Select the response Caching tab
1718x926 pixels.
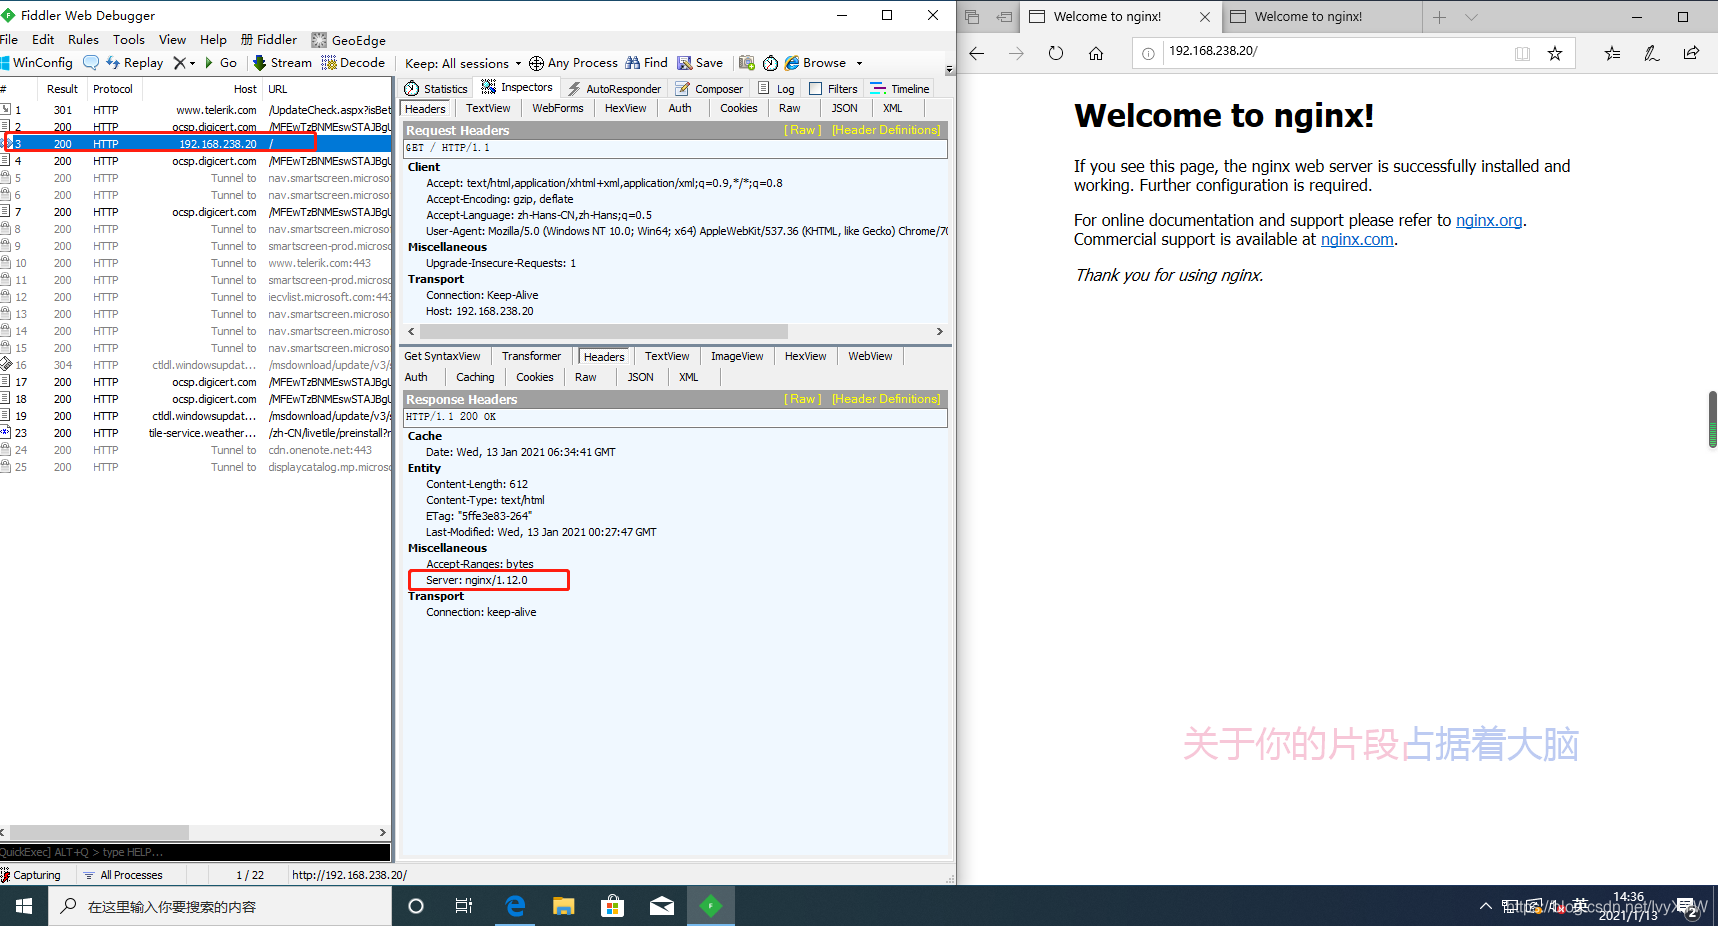click(475, 377)
